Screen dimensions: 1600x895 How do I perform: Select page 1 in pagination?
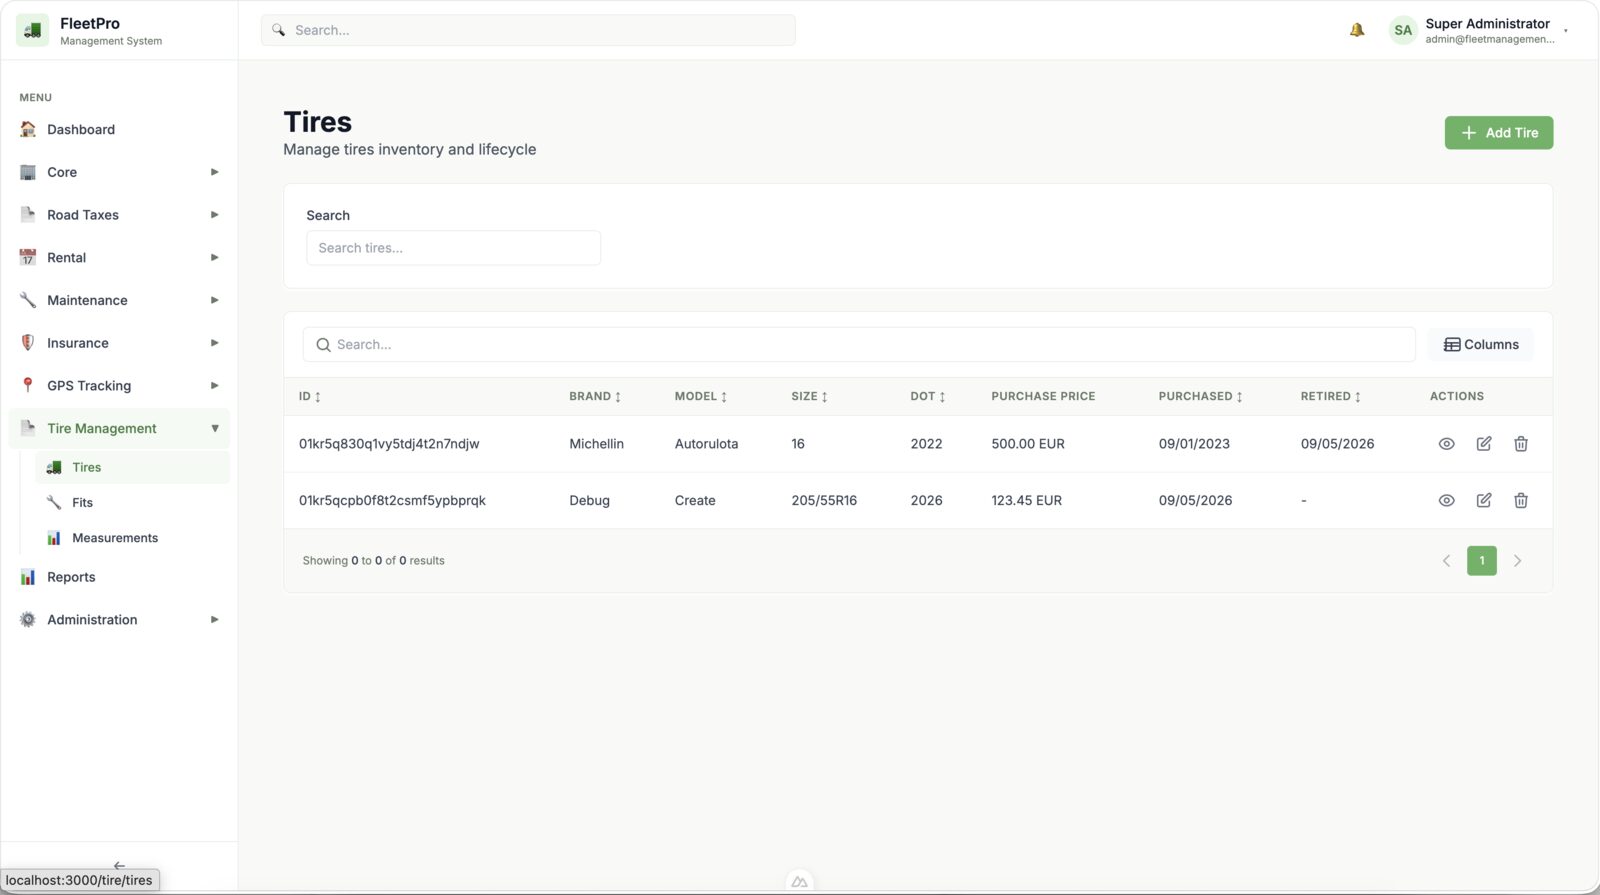click(1481, 561)
